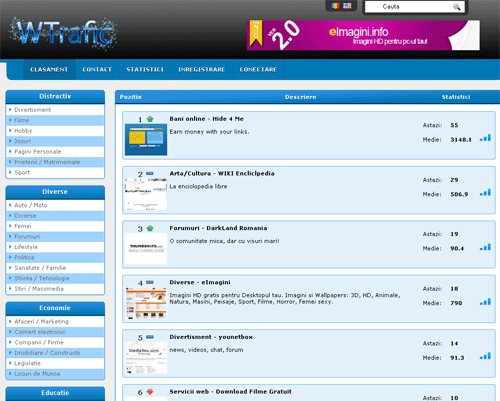The height and width of the screenshot is (401, 500).
Task: Click the blue unchanged icon at position 5
Action: pyautogui.click(x=150, y=337)
